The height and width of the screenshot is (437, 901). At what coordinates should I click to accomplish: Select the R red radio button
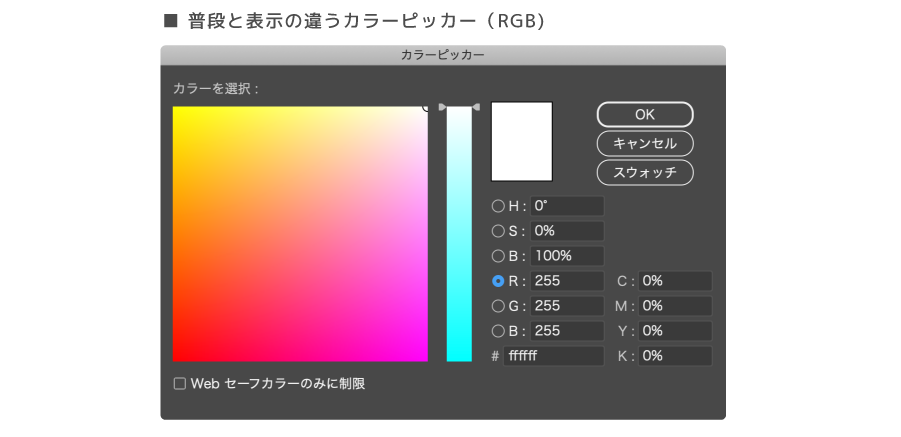498,281
